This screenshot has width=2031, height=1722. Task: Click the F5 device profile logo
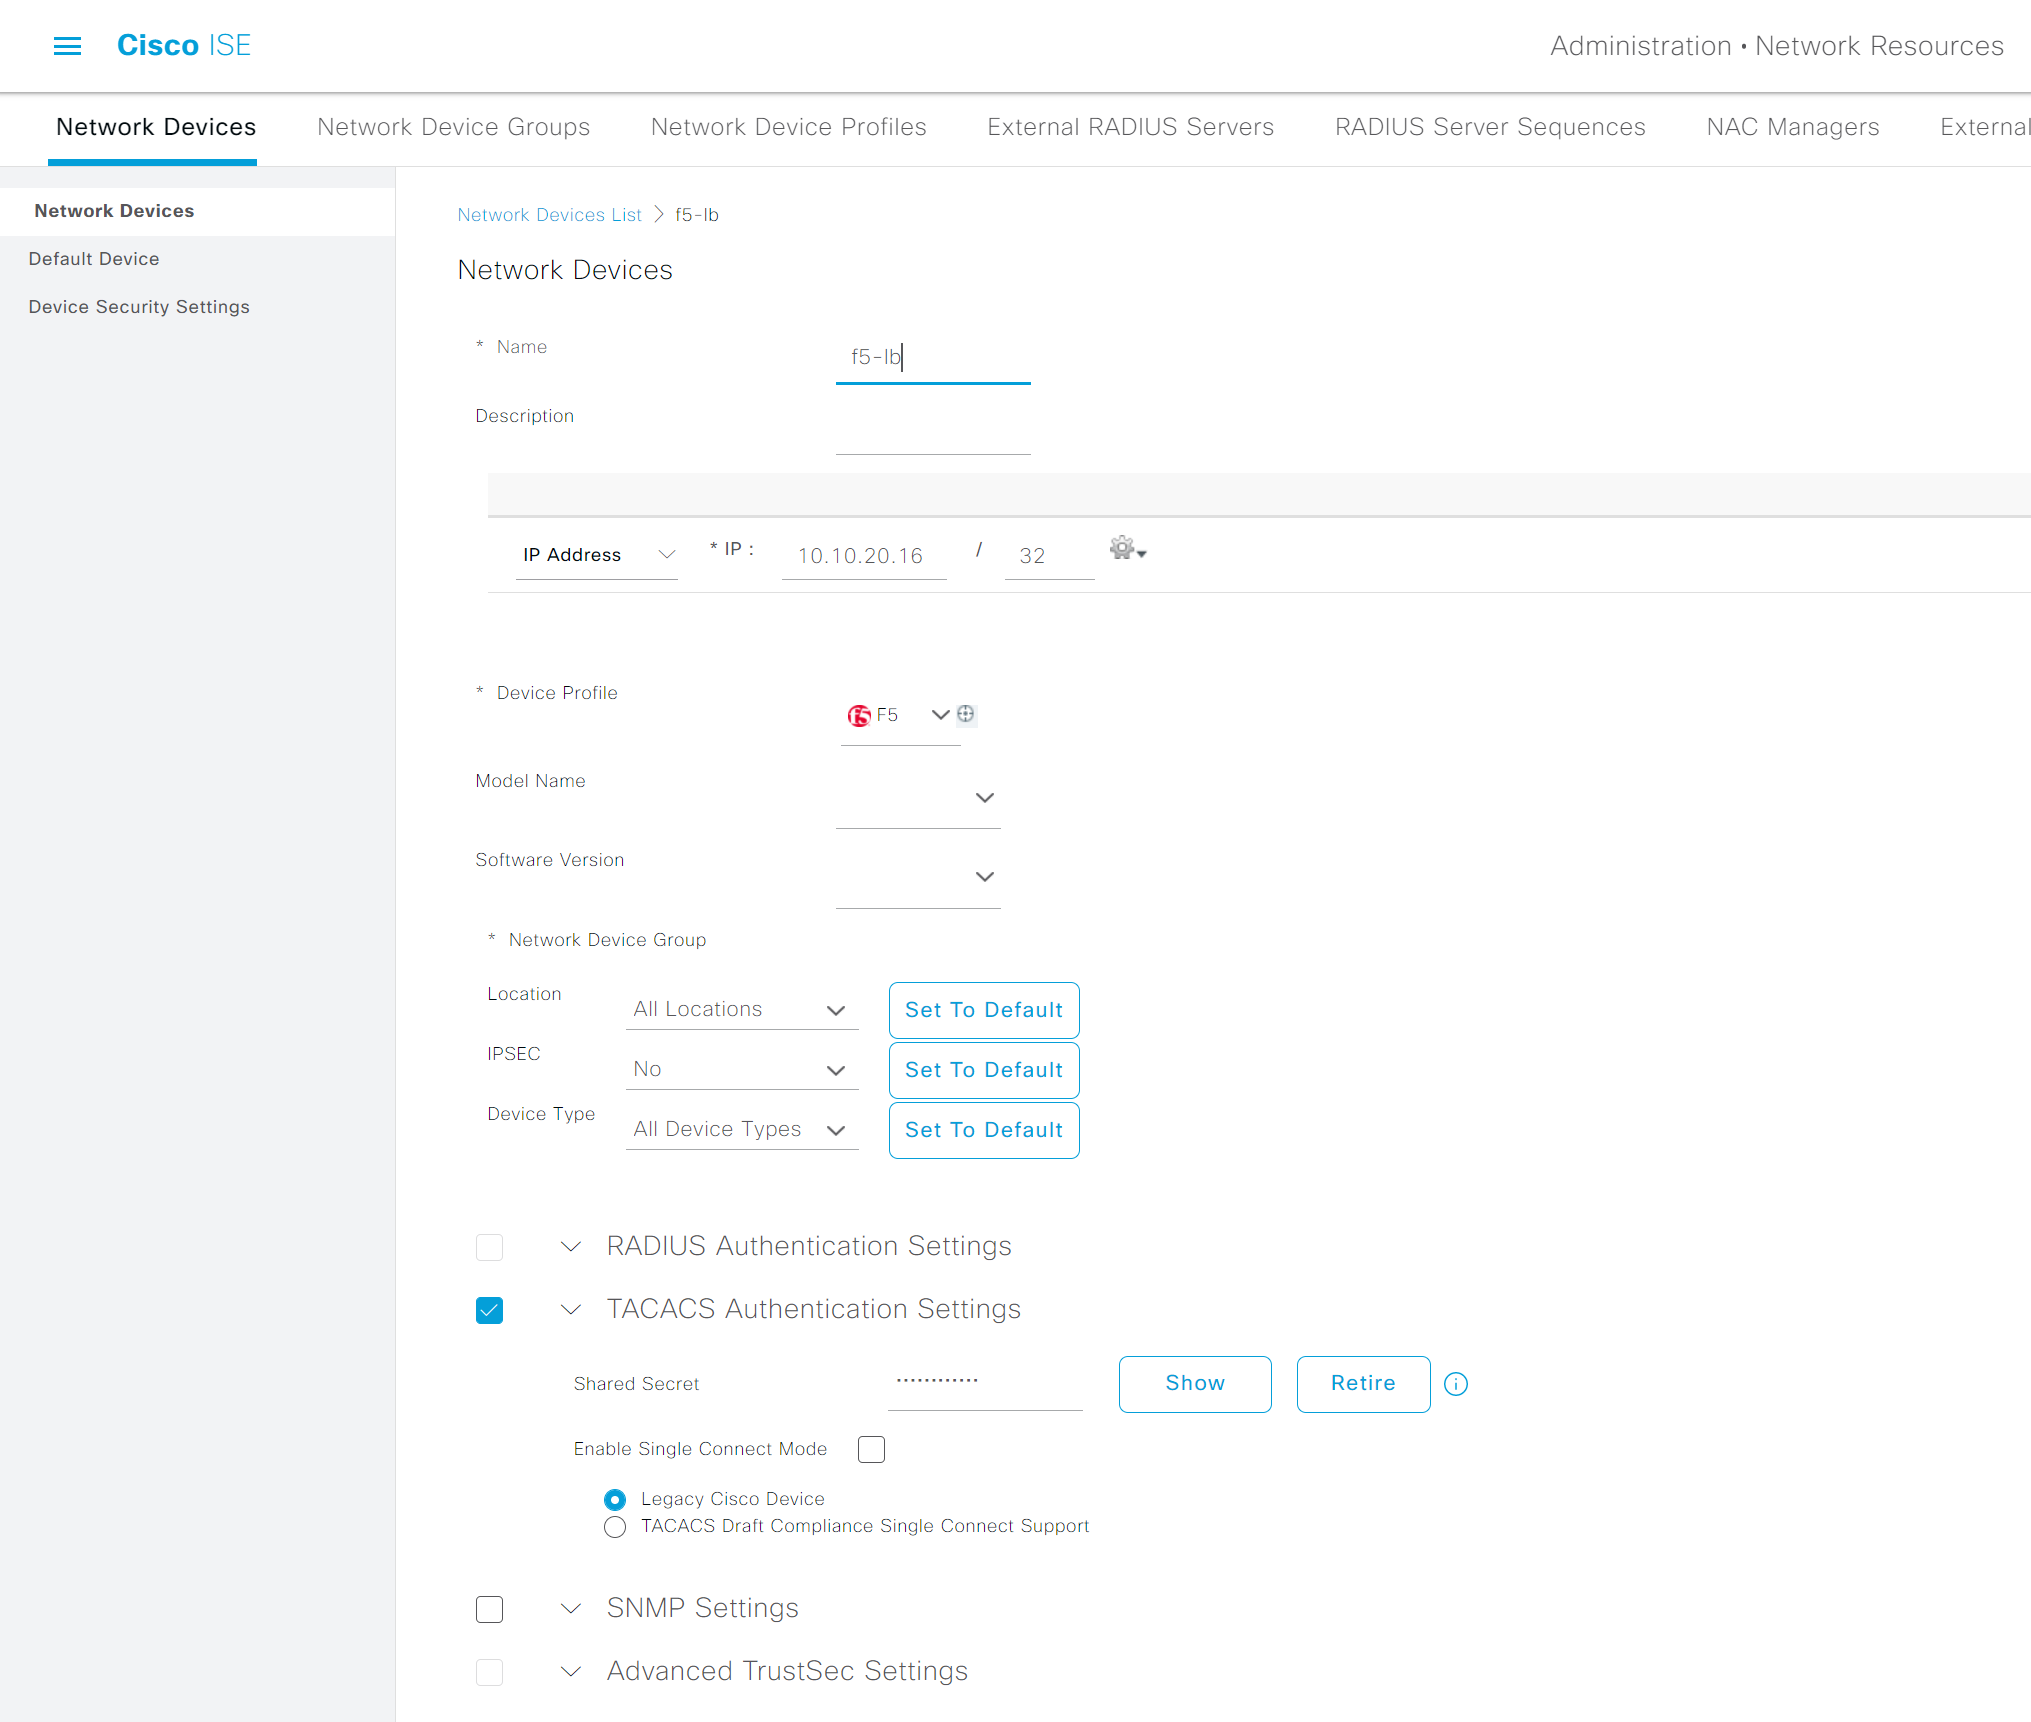tap(859, 716)
